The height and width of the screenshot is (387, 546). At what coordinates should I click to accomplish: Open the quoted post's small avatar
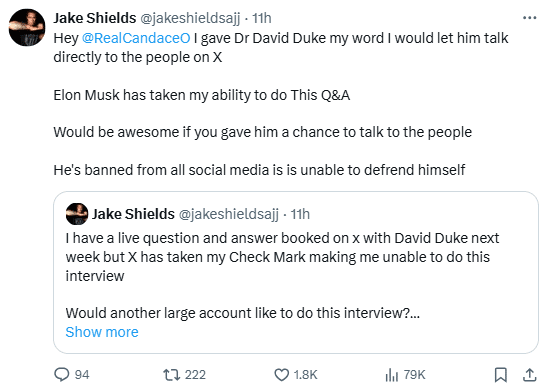77,214
